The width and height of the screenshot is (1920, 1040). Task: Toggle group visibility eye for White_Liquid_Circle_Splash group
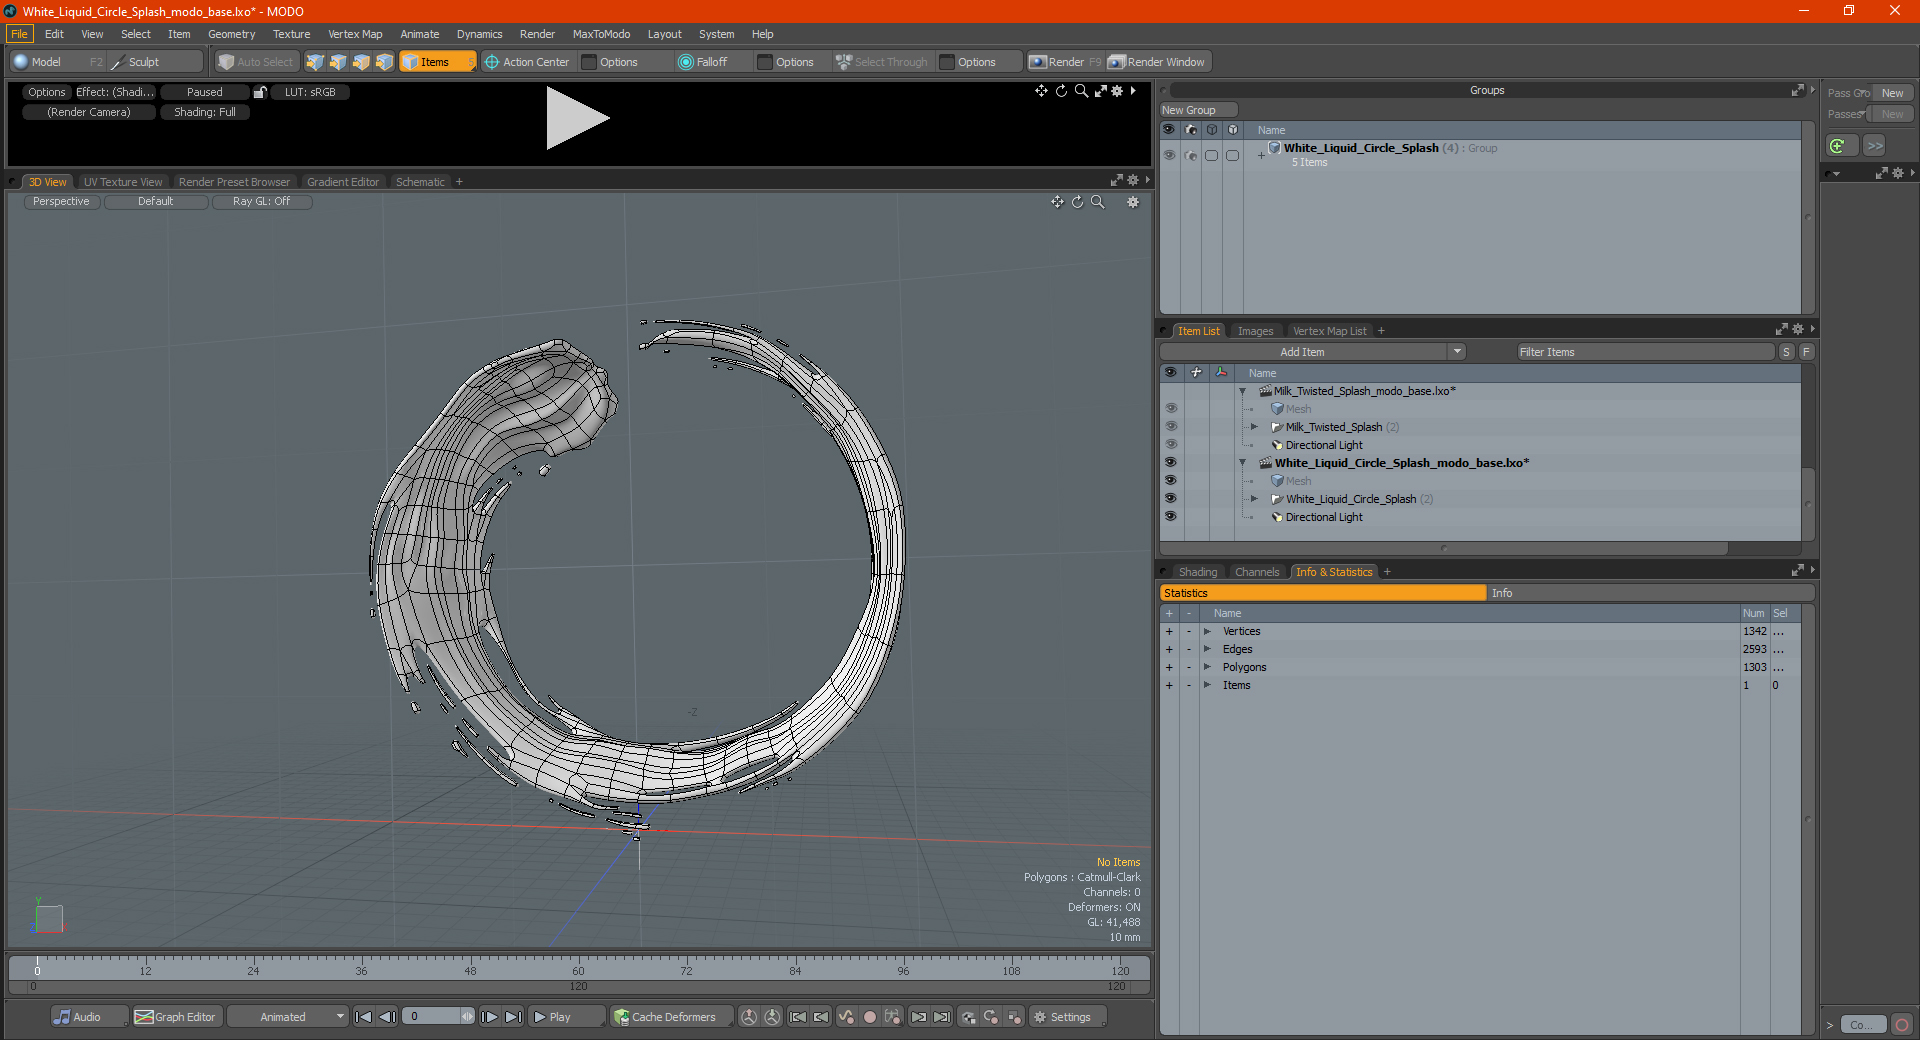(1169, 155)
